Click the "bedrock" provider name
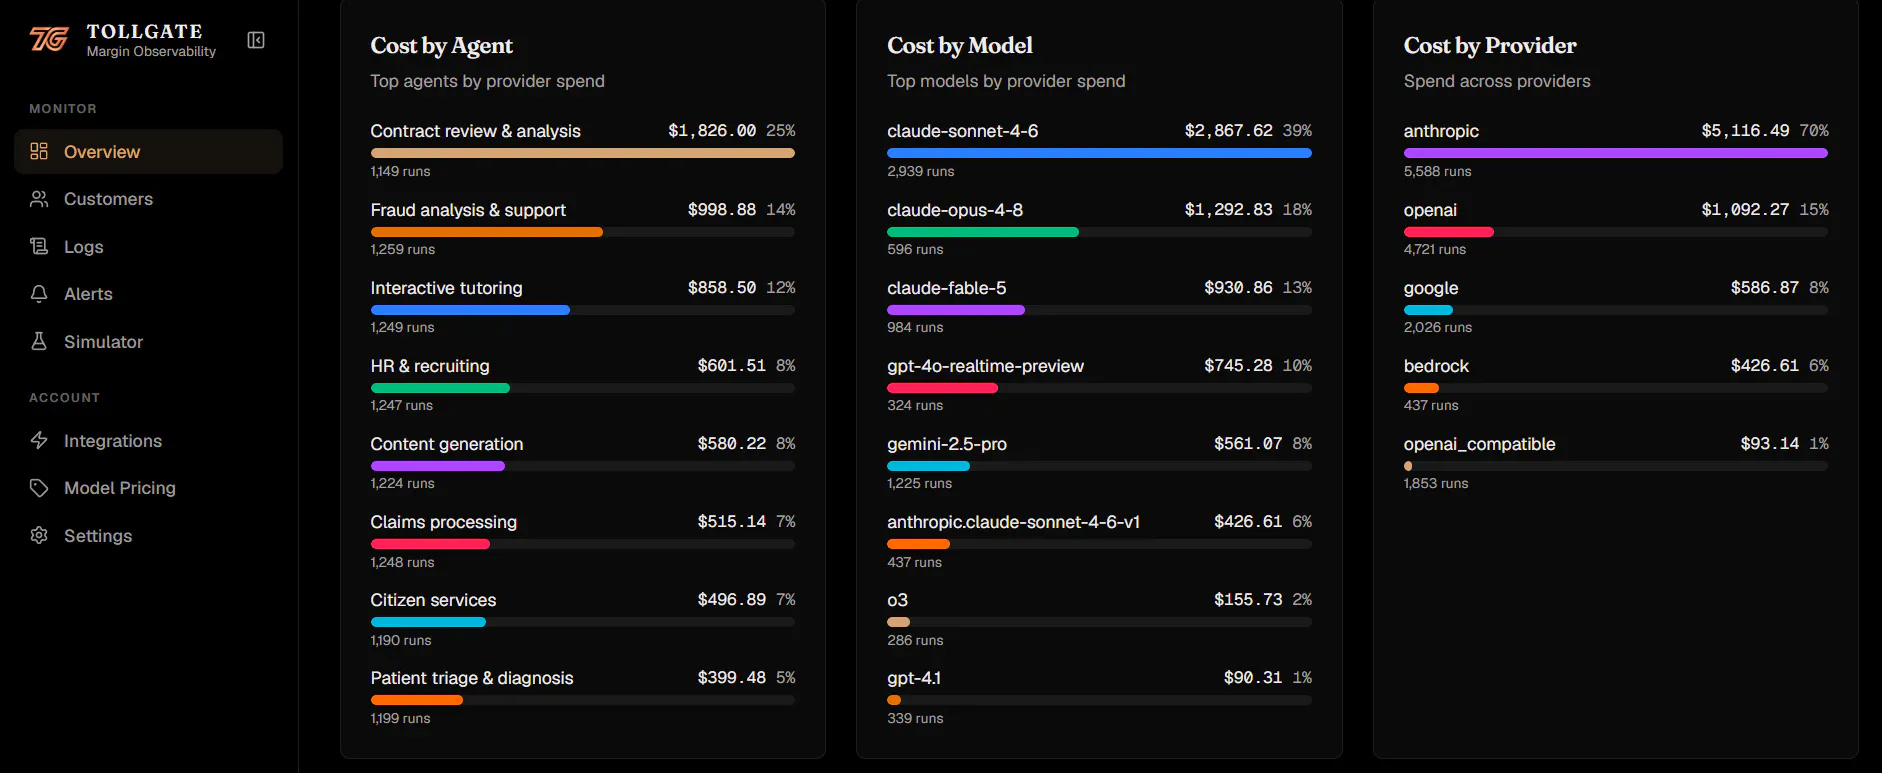 pyautogui.click(x=1436, y=366)
